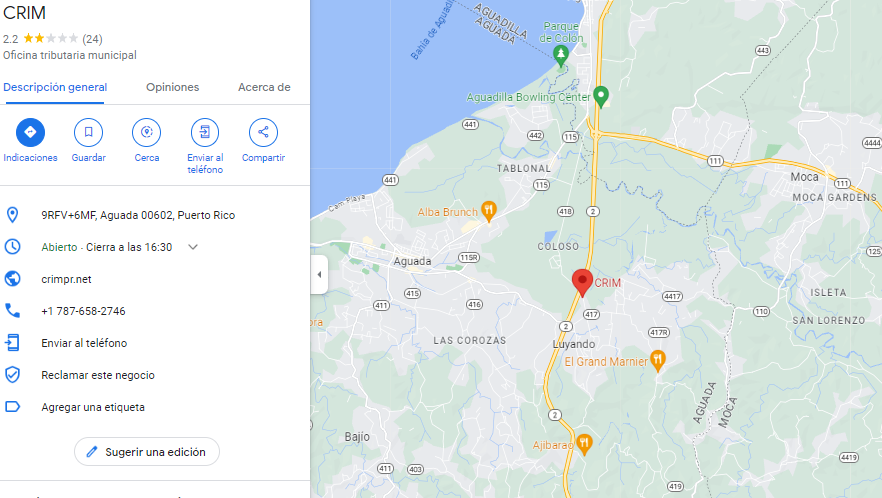Open the Alba Brunch restaurant marker
The height and width of the screenshot is (498, 882).
(489, 212)
